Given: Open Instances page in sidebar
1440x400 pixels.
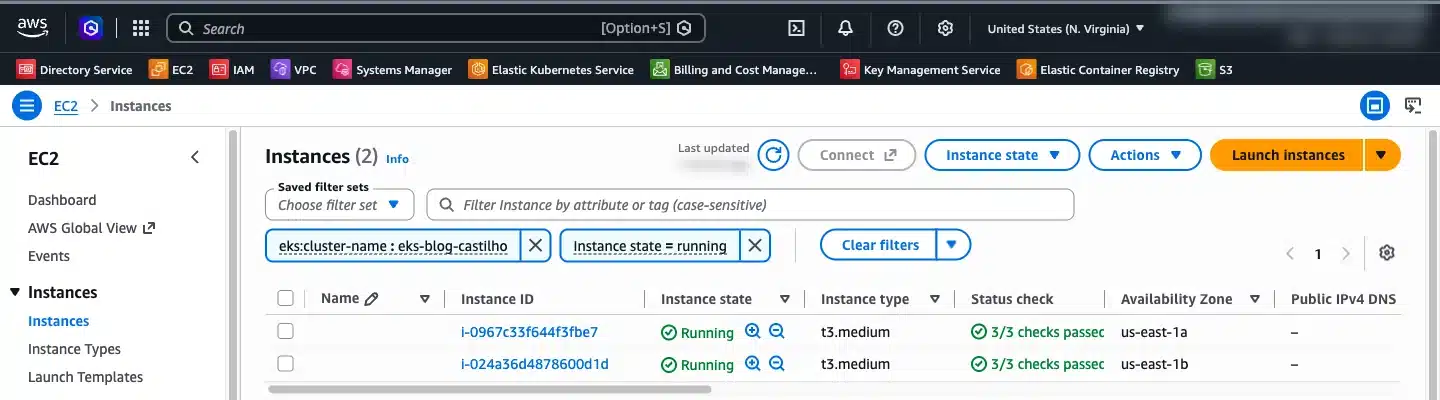Looking at the screenshot, I should click(x=58, y=321).
